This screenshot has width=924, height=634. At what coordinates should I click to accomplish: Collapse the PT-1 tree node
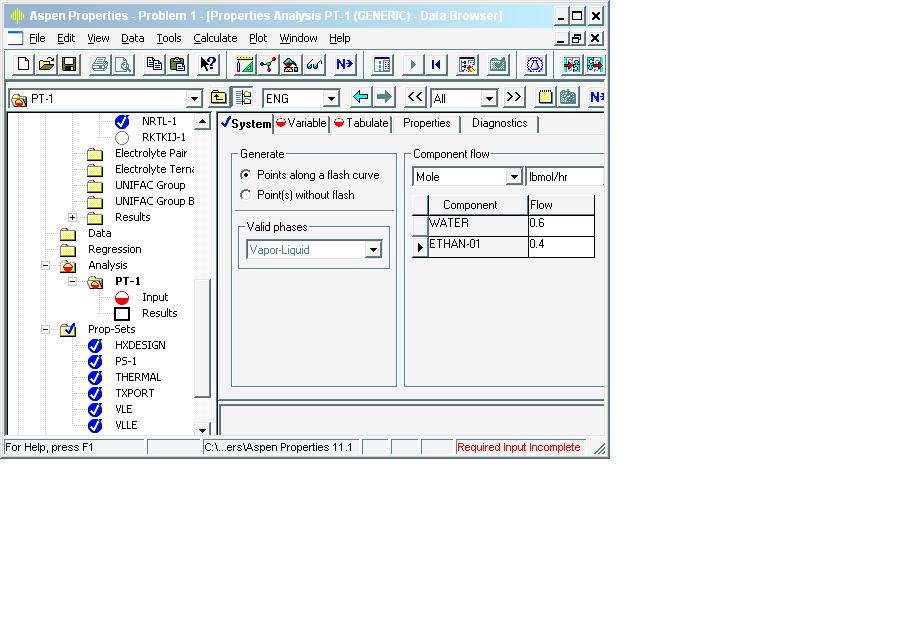click(x=72, y=282)
